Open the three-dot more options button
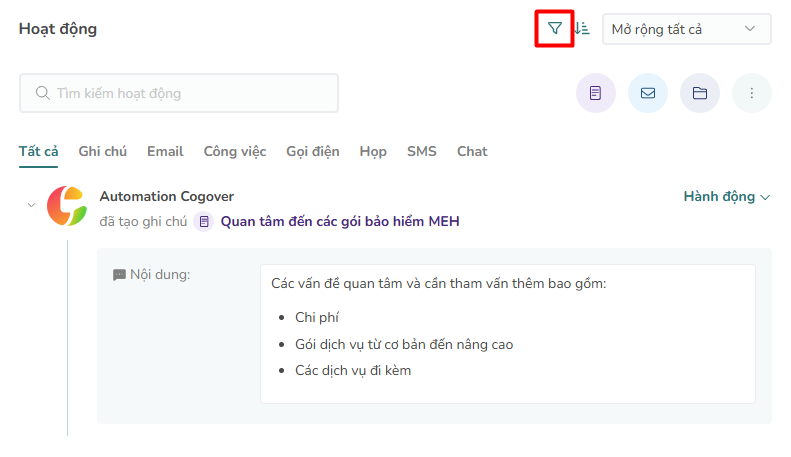 click(752, 93)
